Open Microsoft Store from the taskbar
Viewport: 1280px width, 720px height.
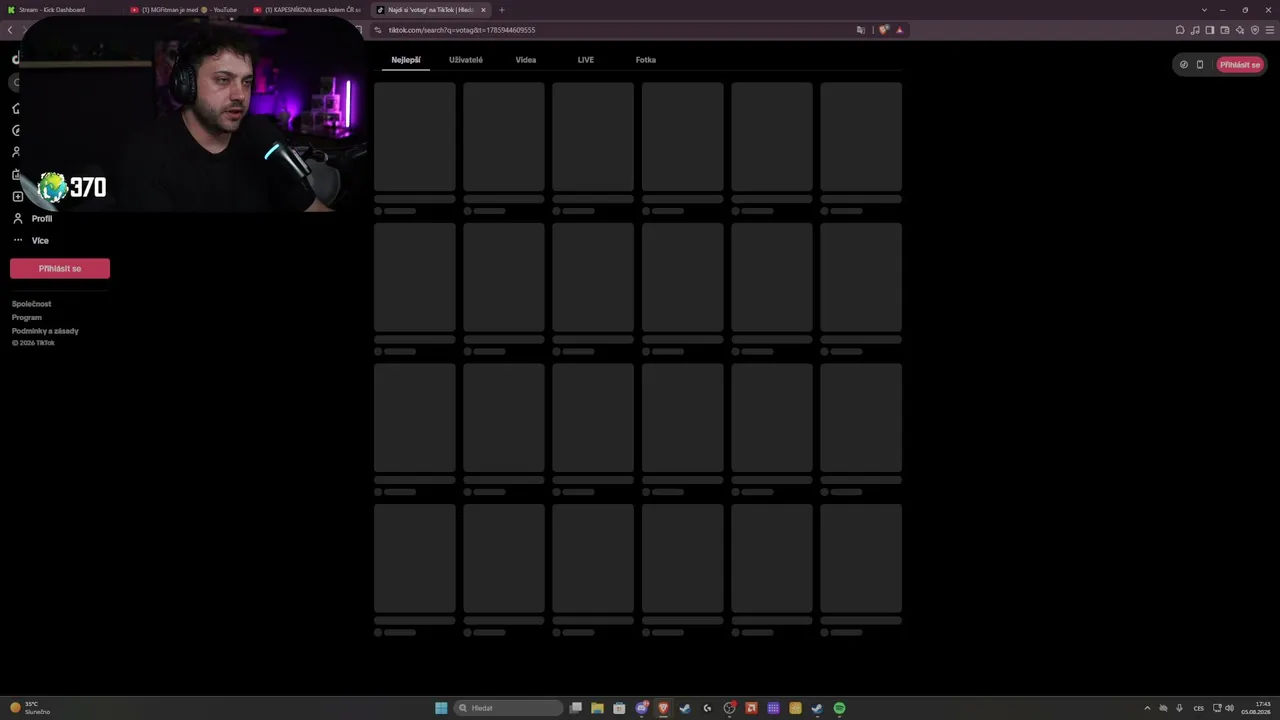(619, 708)
